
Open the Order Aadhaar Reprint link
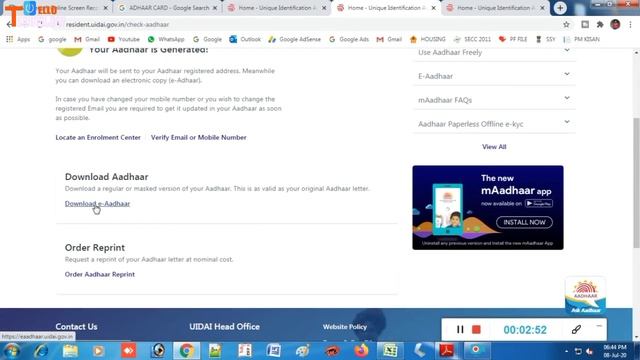click(100, 274)
